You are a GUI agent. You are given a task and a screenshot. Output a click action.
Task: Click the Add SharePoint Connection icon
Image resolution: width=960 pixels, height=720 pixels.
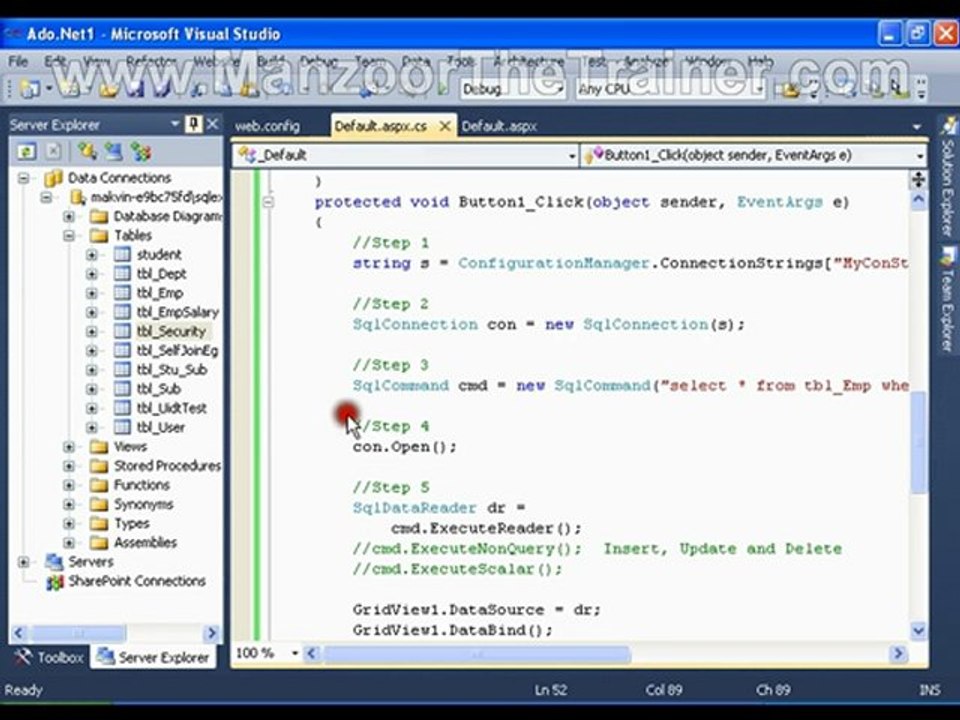141,151
